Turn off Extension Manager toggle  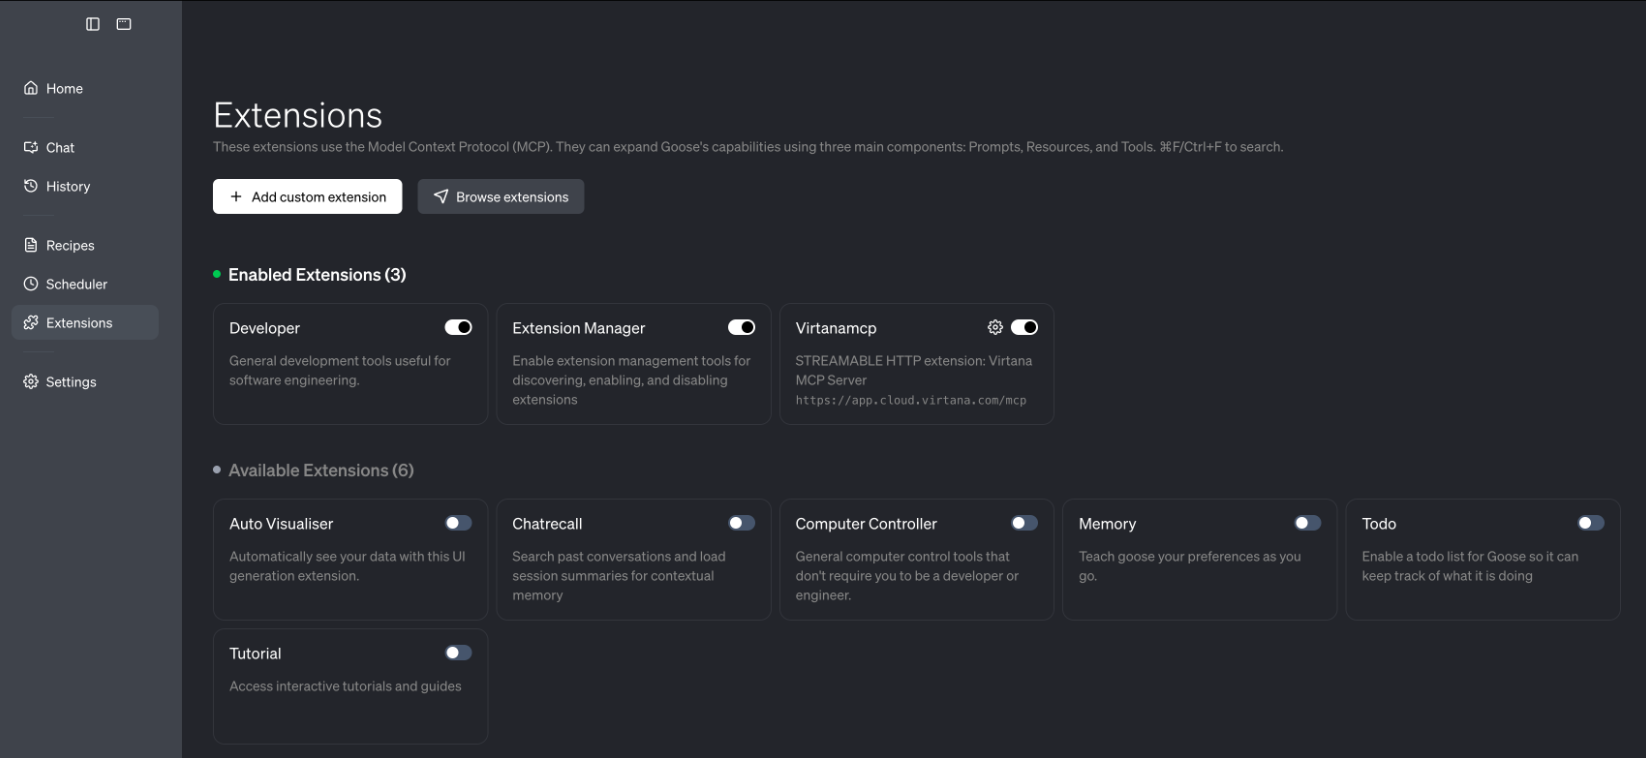(741, 327)
